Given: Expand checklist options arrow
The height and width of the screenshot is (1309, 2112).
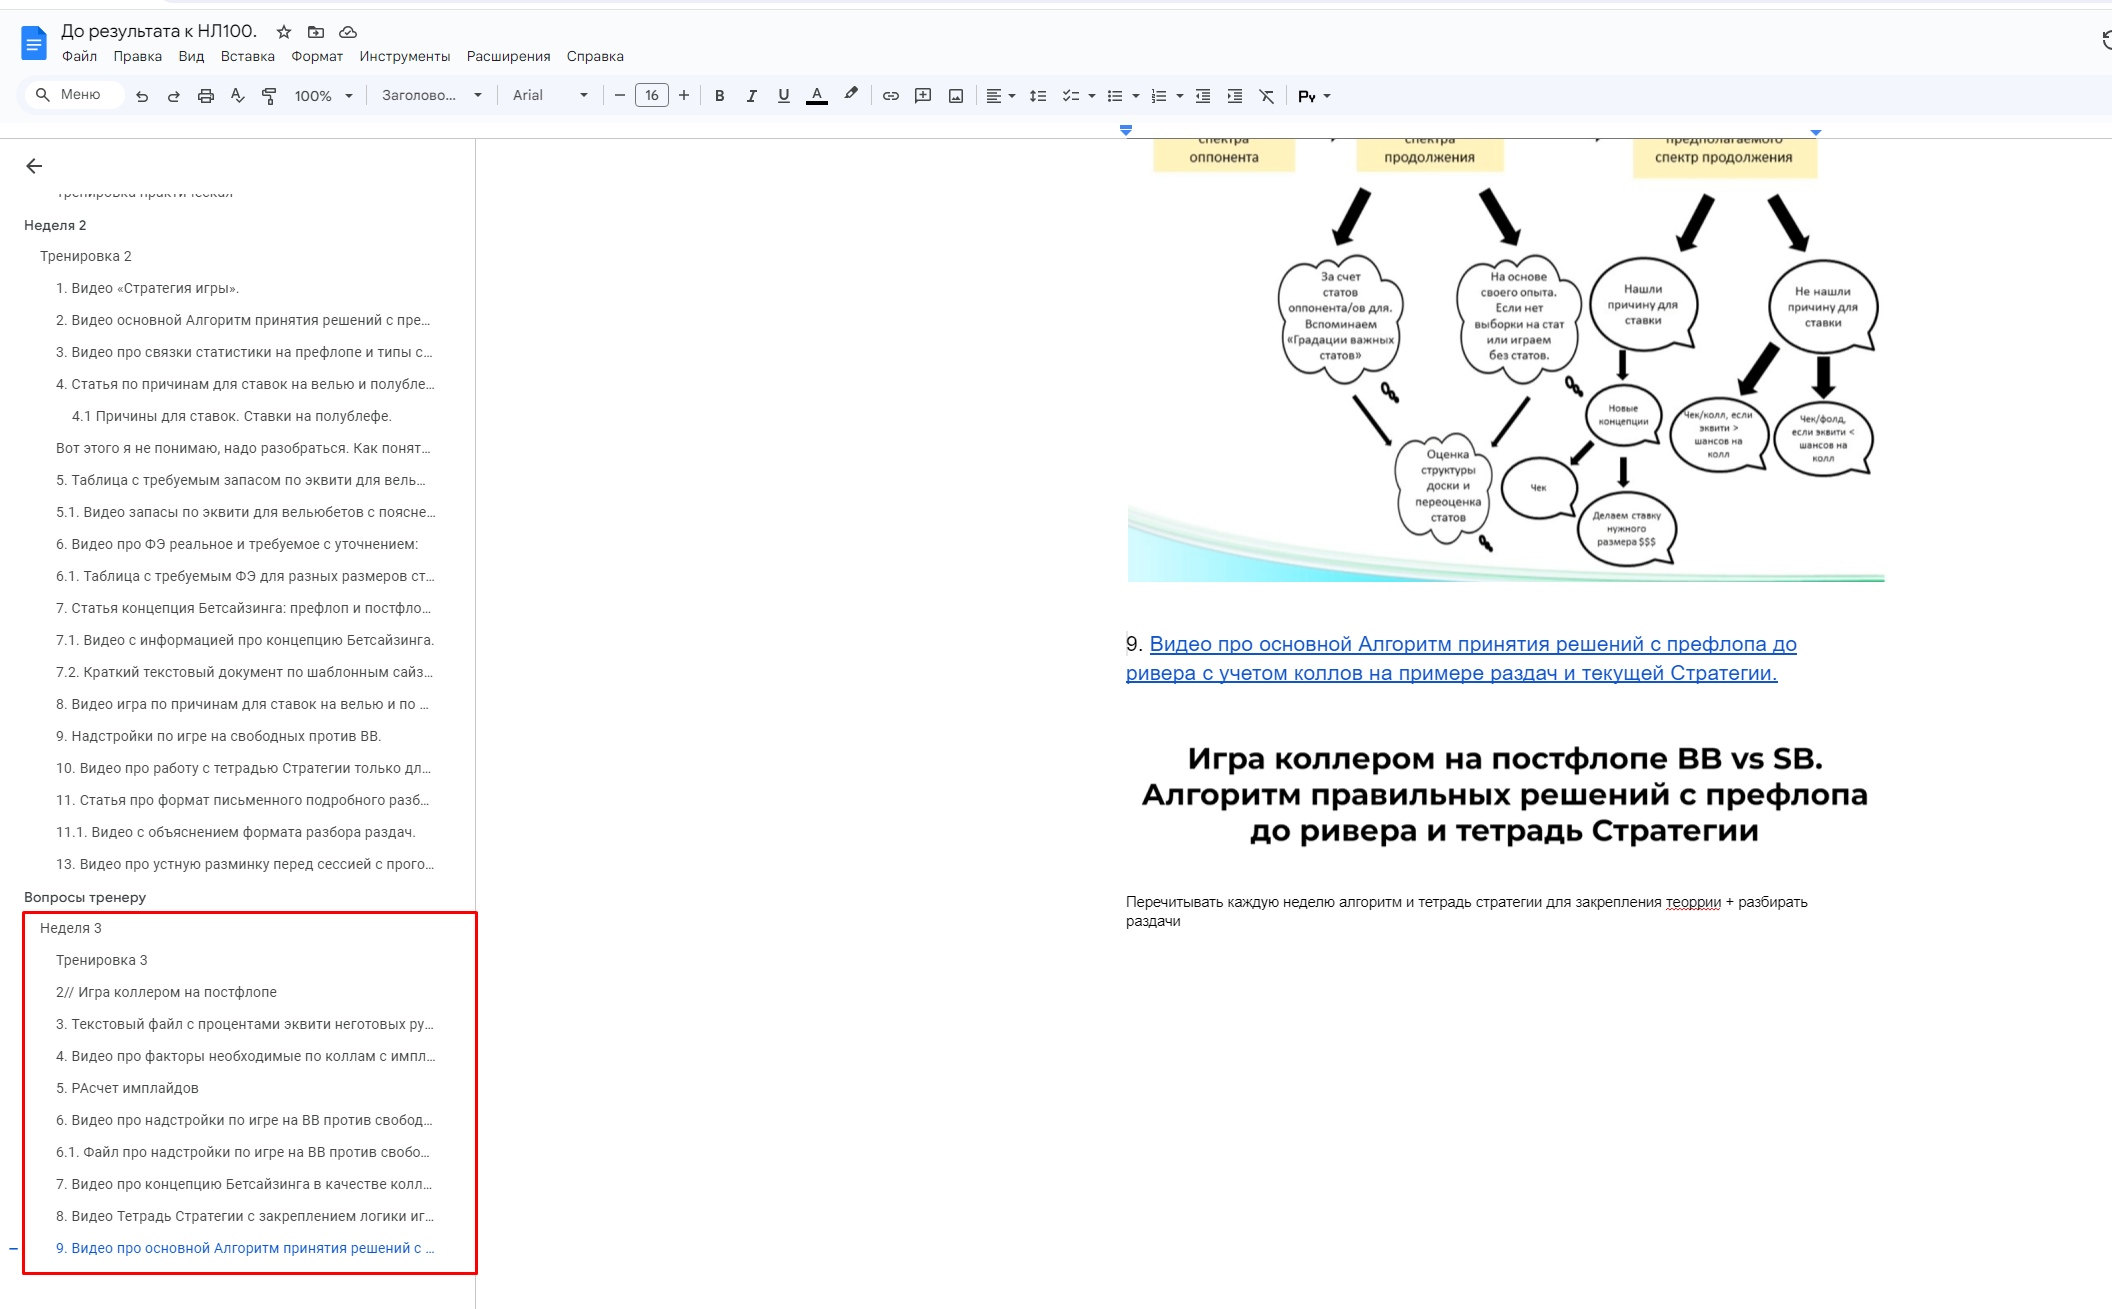Looking at the screenshot, I should 1091,96.
